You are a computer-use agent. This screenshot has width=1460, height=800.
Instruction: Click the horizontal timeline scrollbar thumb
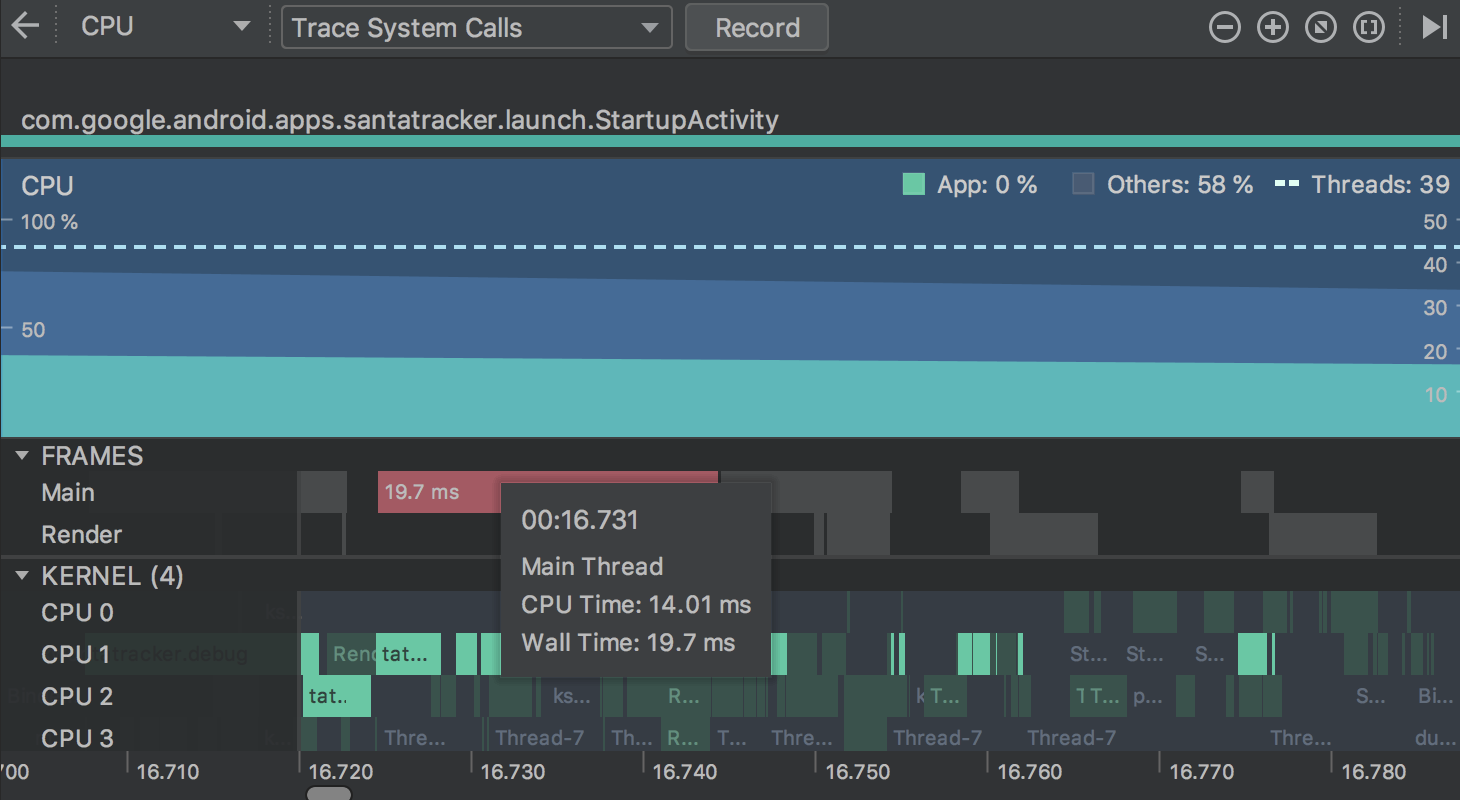328,794
